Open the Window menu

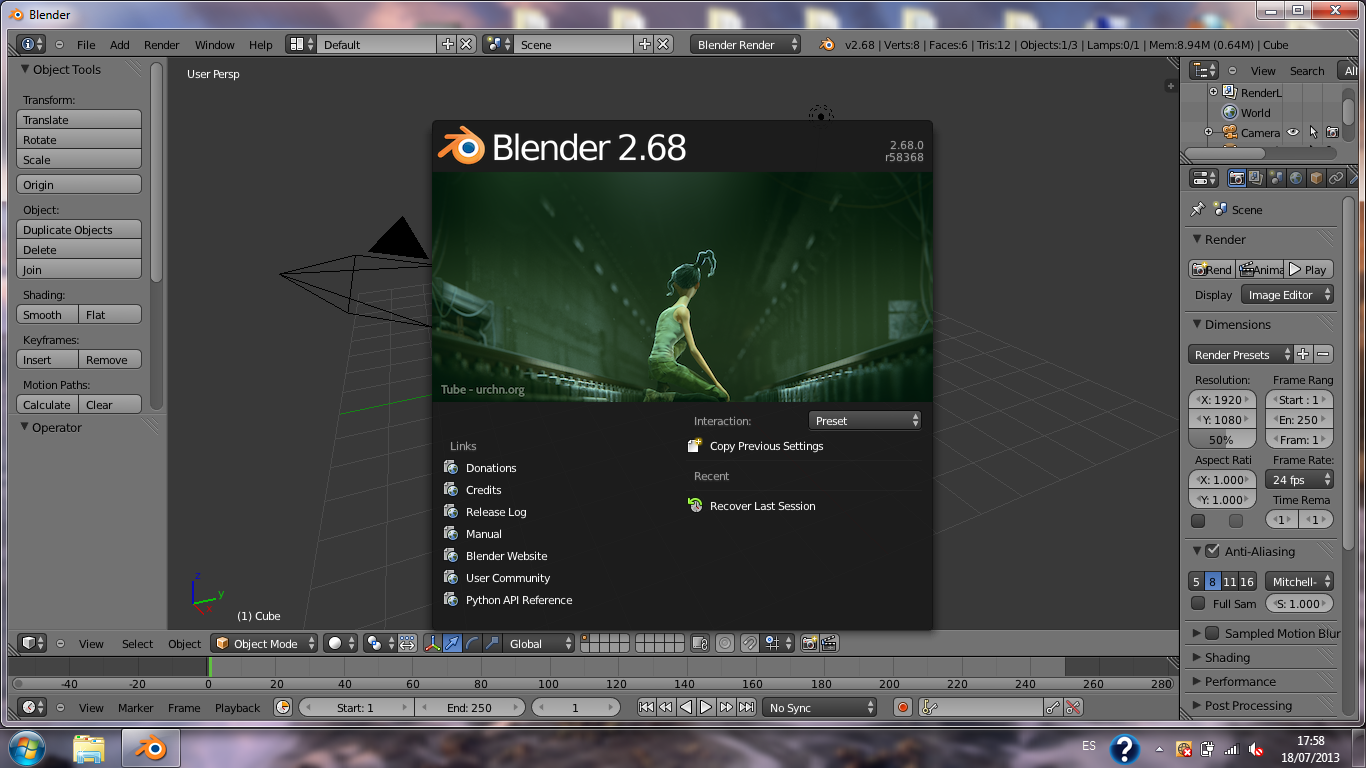tap(215, 45)
